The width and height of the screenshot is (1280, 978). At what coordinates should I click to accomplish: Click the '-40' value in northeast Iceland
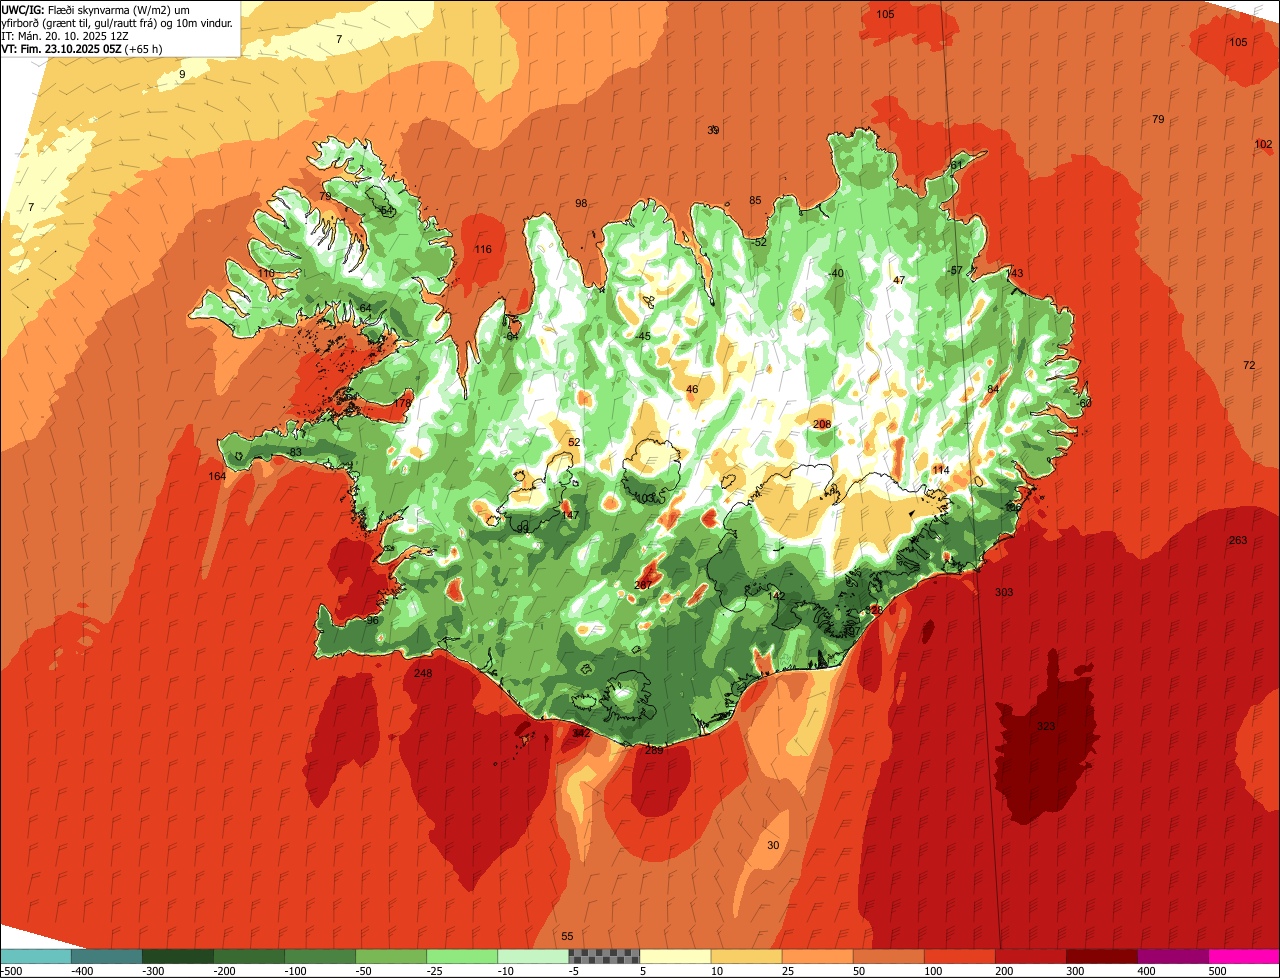(x=836, y=274)
